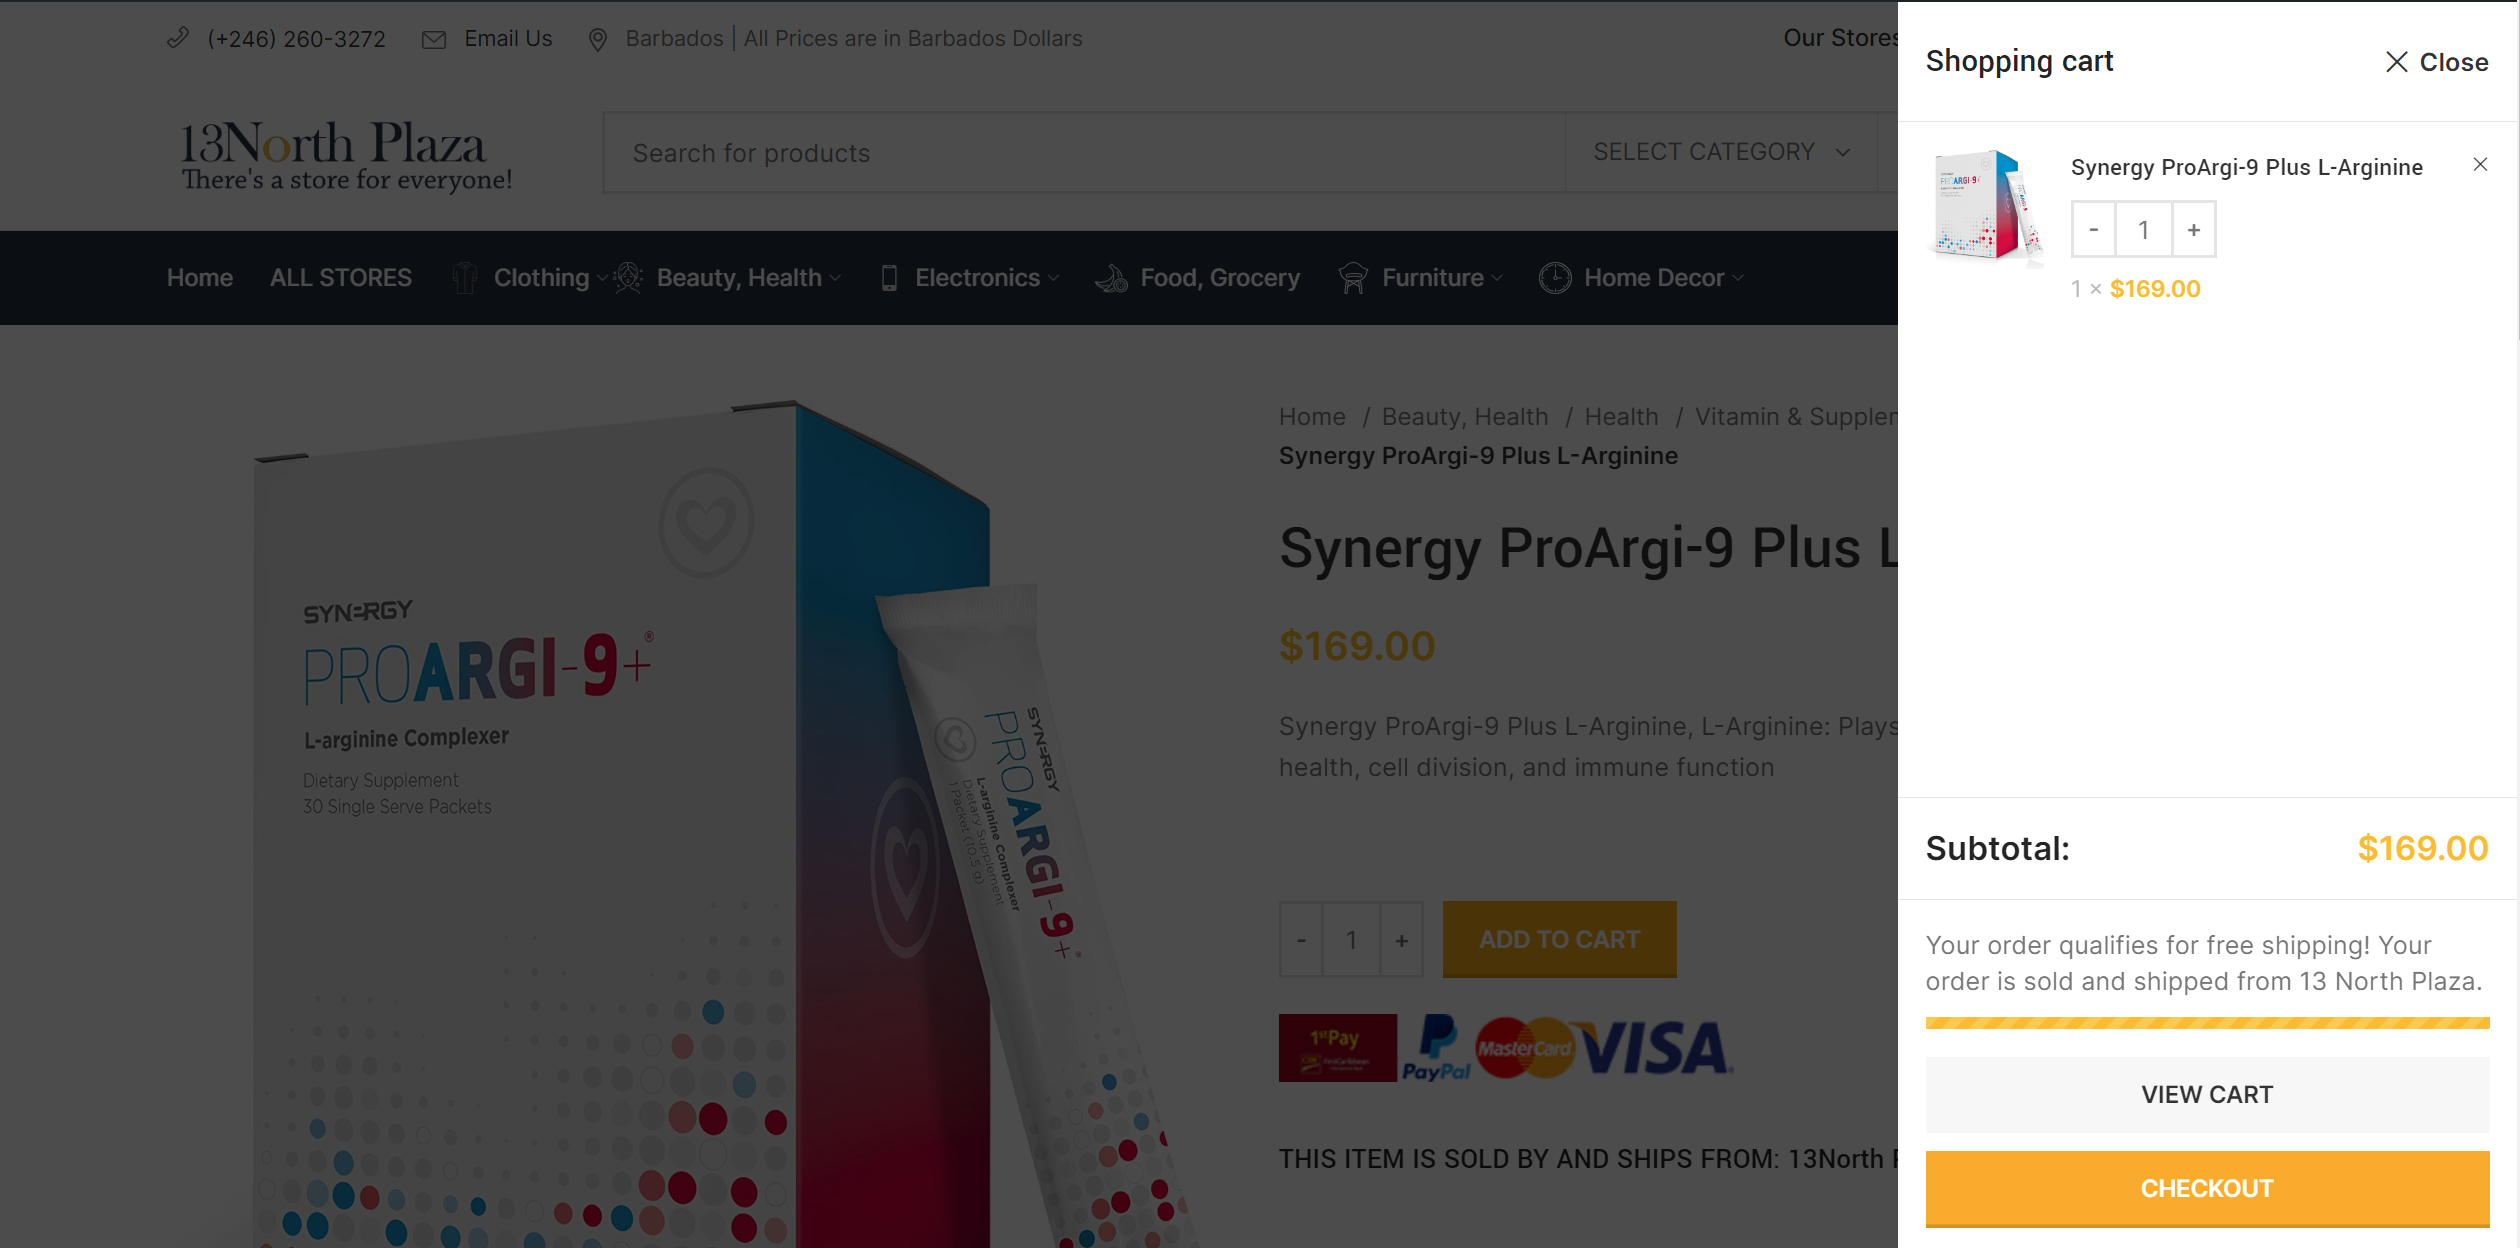Click the shirt icon beside Clothing
Viewport: 2520px width, 1248px height.
(464, 278)
